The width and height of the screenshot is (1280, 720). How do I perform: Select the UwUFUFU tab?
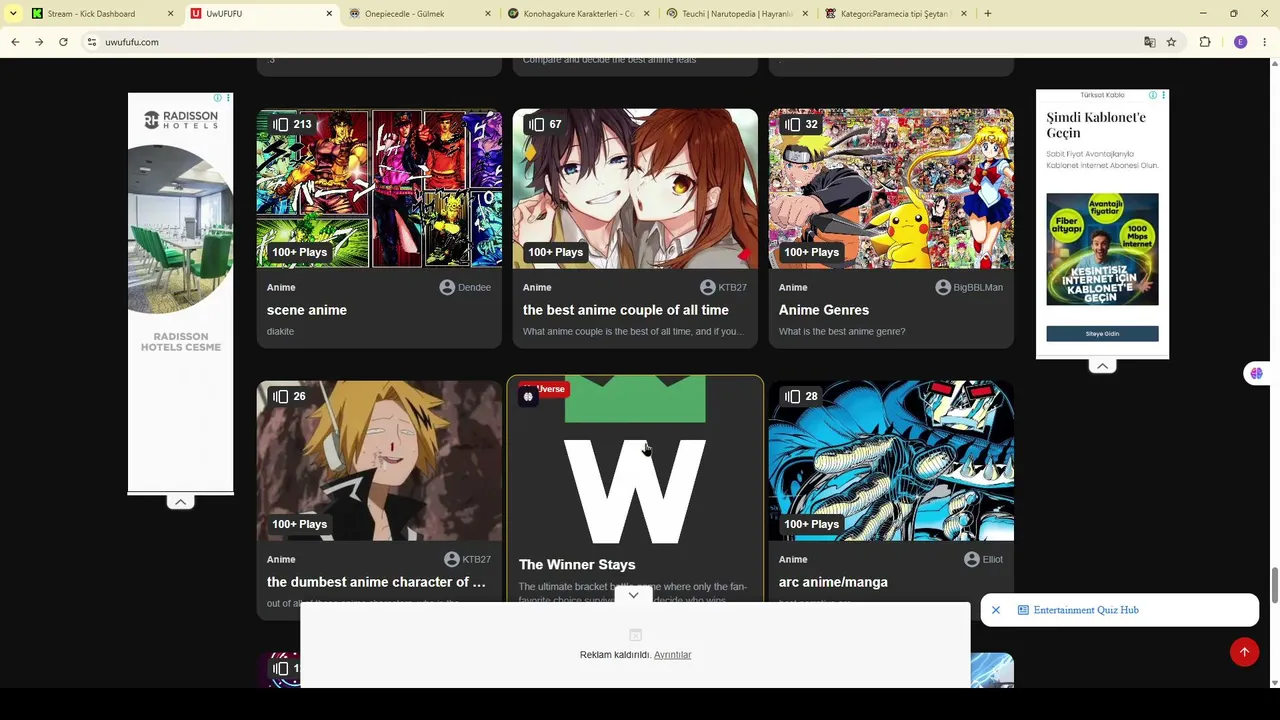pyautogui.click(x=260, y=14)
